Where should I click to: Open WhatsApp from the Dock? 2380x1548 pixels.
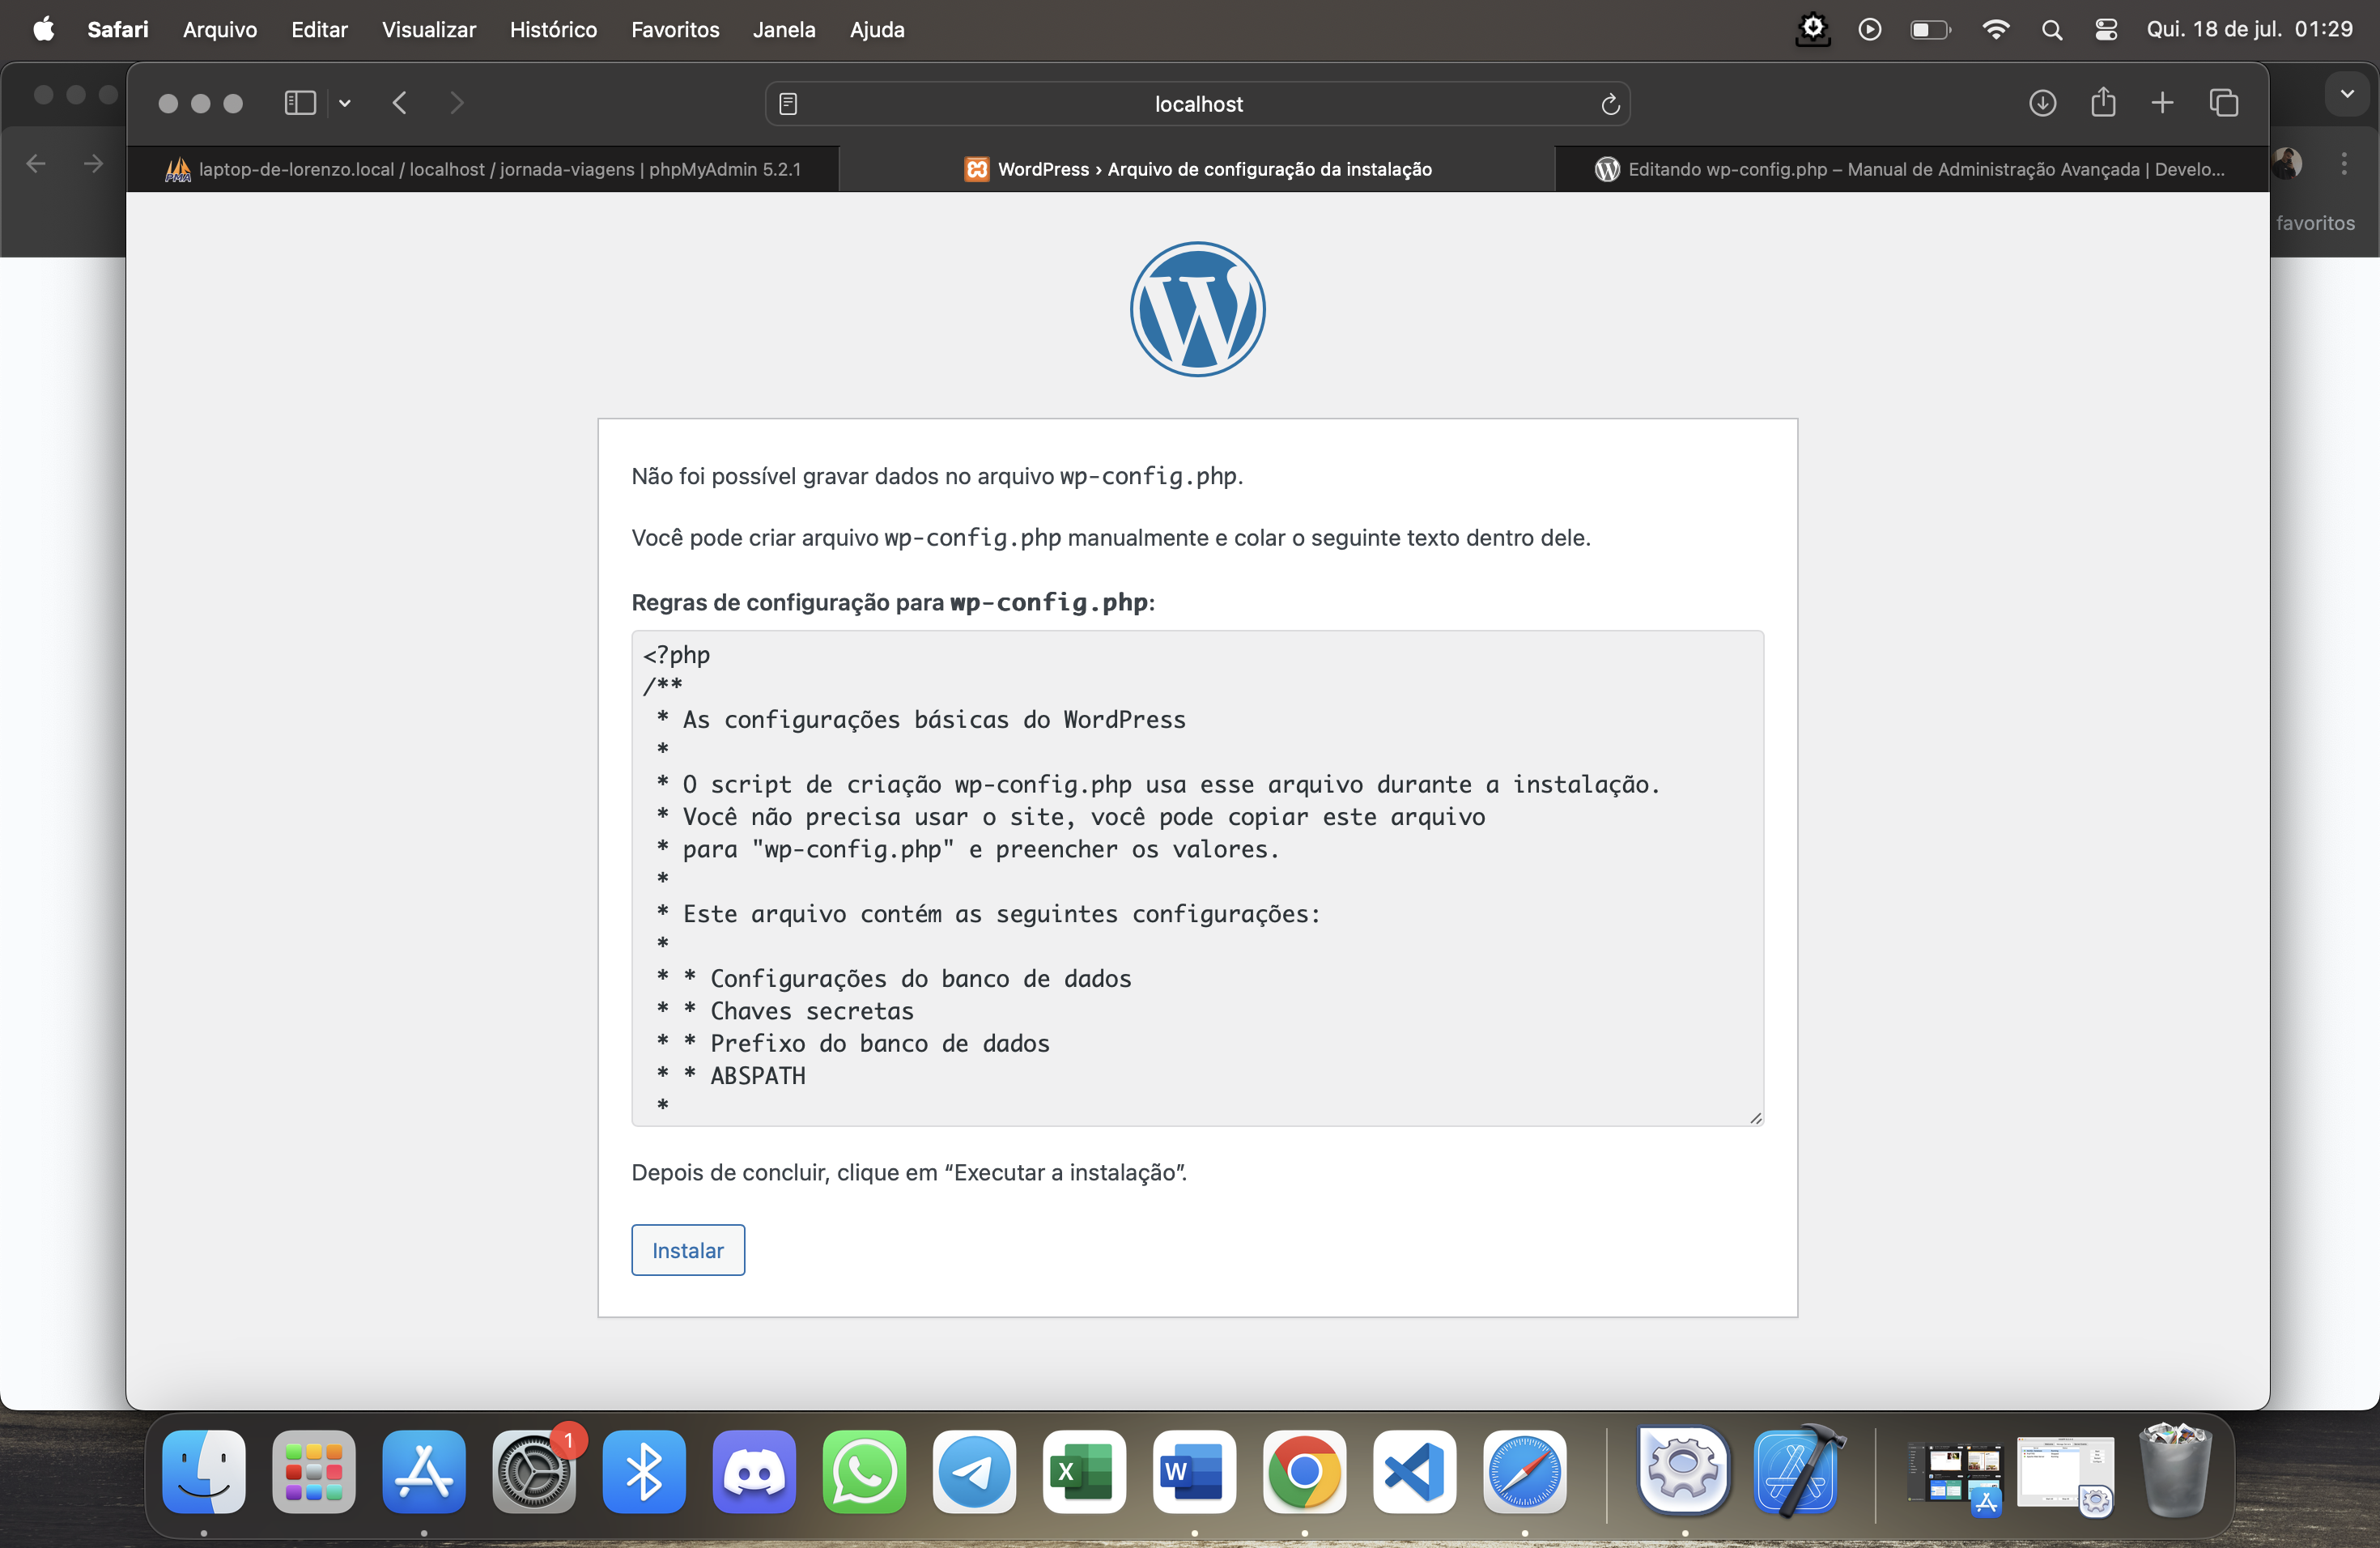864,1471
